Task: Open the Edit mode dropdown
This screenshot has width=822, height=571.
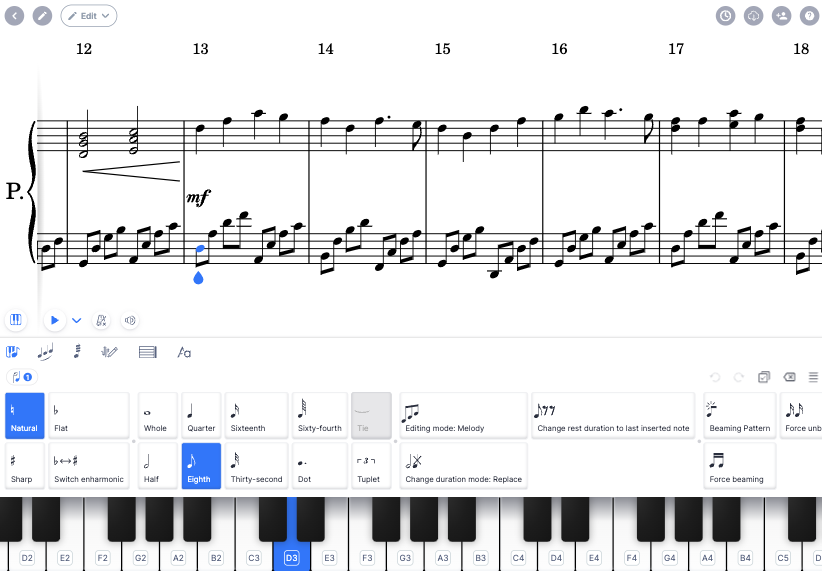Action: click(89, 16)
